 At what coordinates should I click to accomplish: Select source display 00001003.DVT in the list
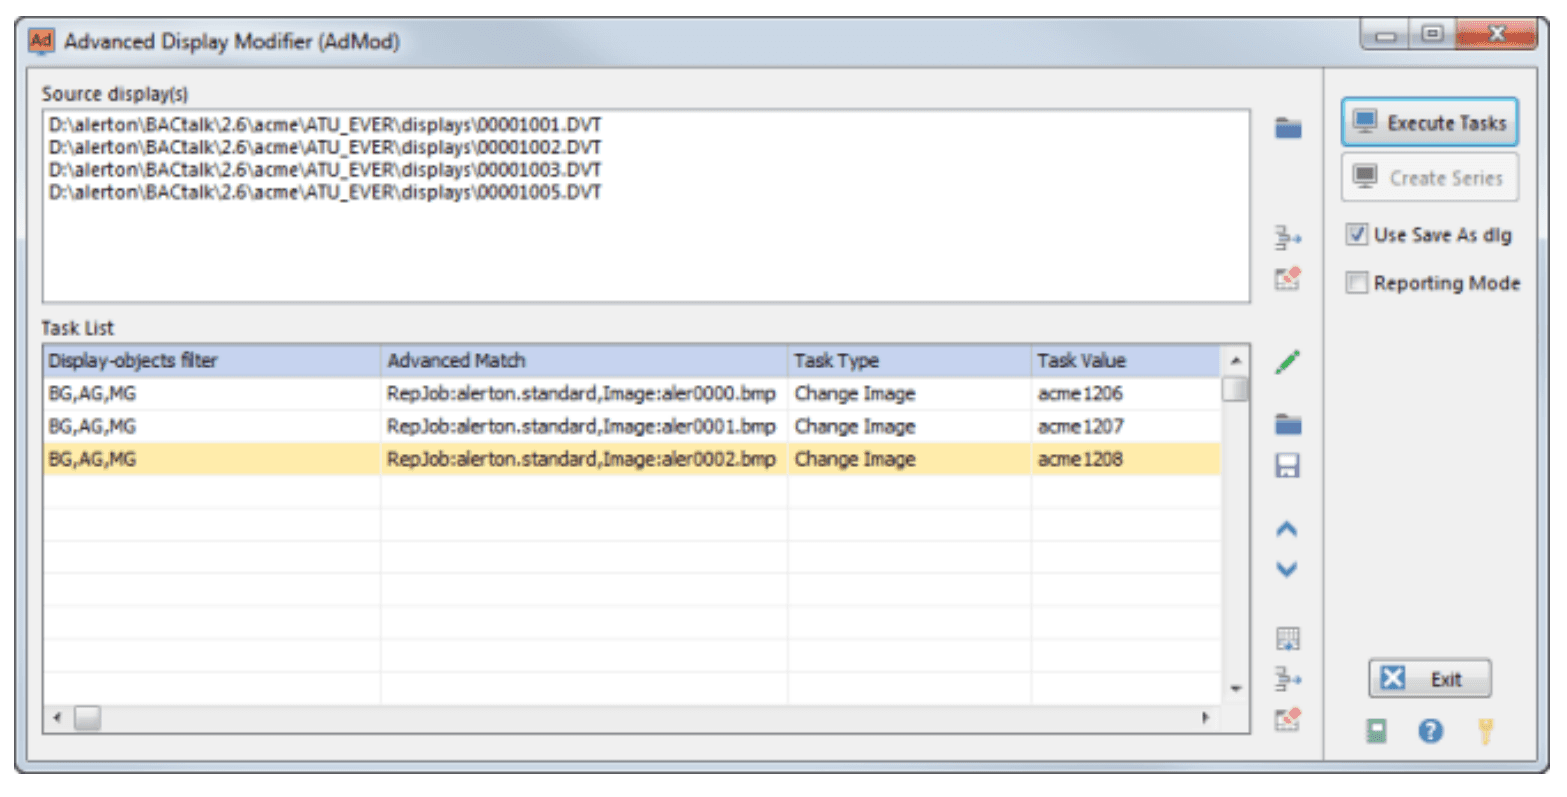[x=325, y=169]
